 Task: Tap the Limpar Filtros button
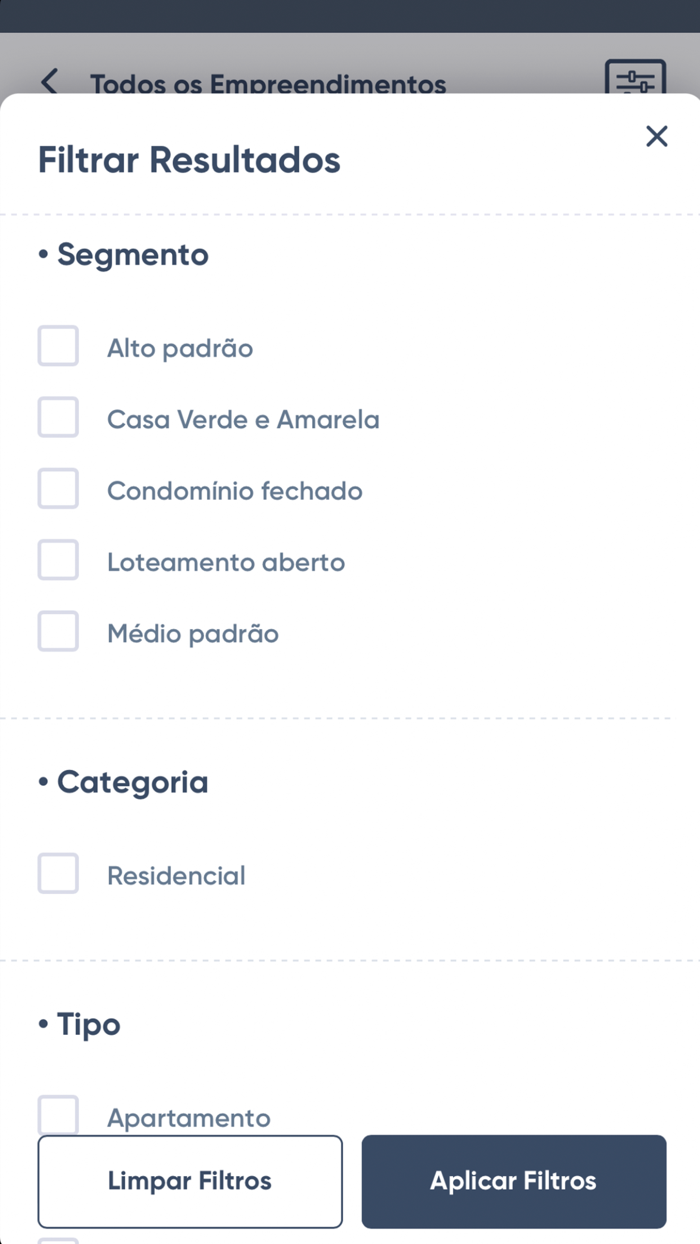tap(189, 1181)
